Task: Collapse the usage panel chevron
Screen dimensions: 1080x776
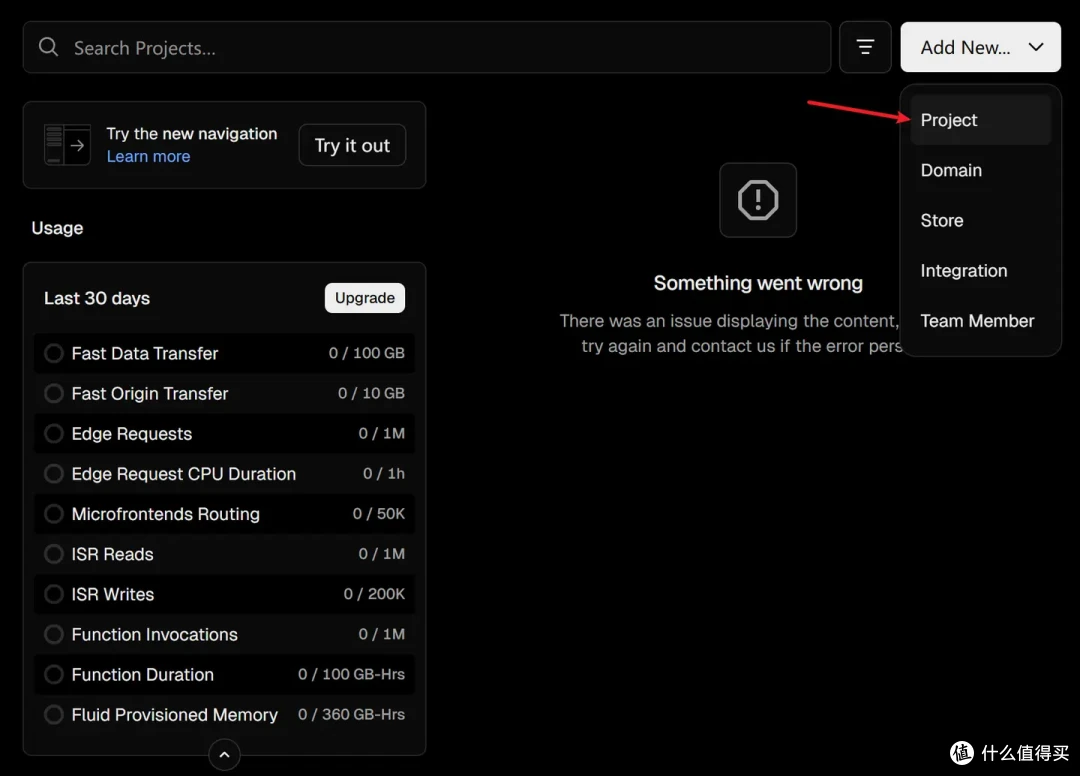Action: [x=225, y=755]
